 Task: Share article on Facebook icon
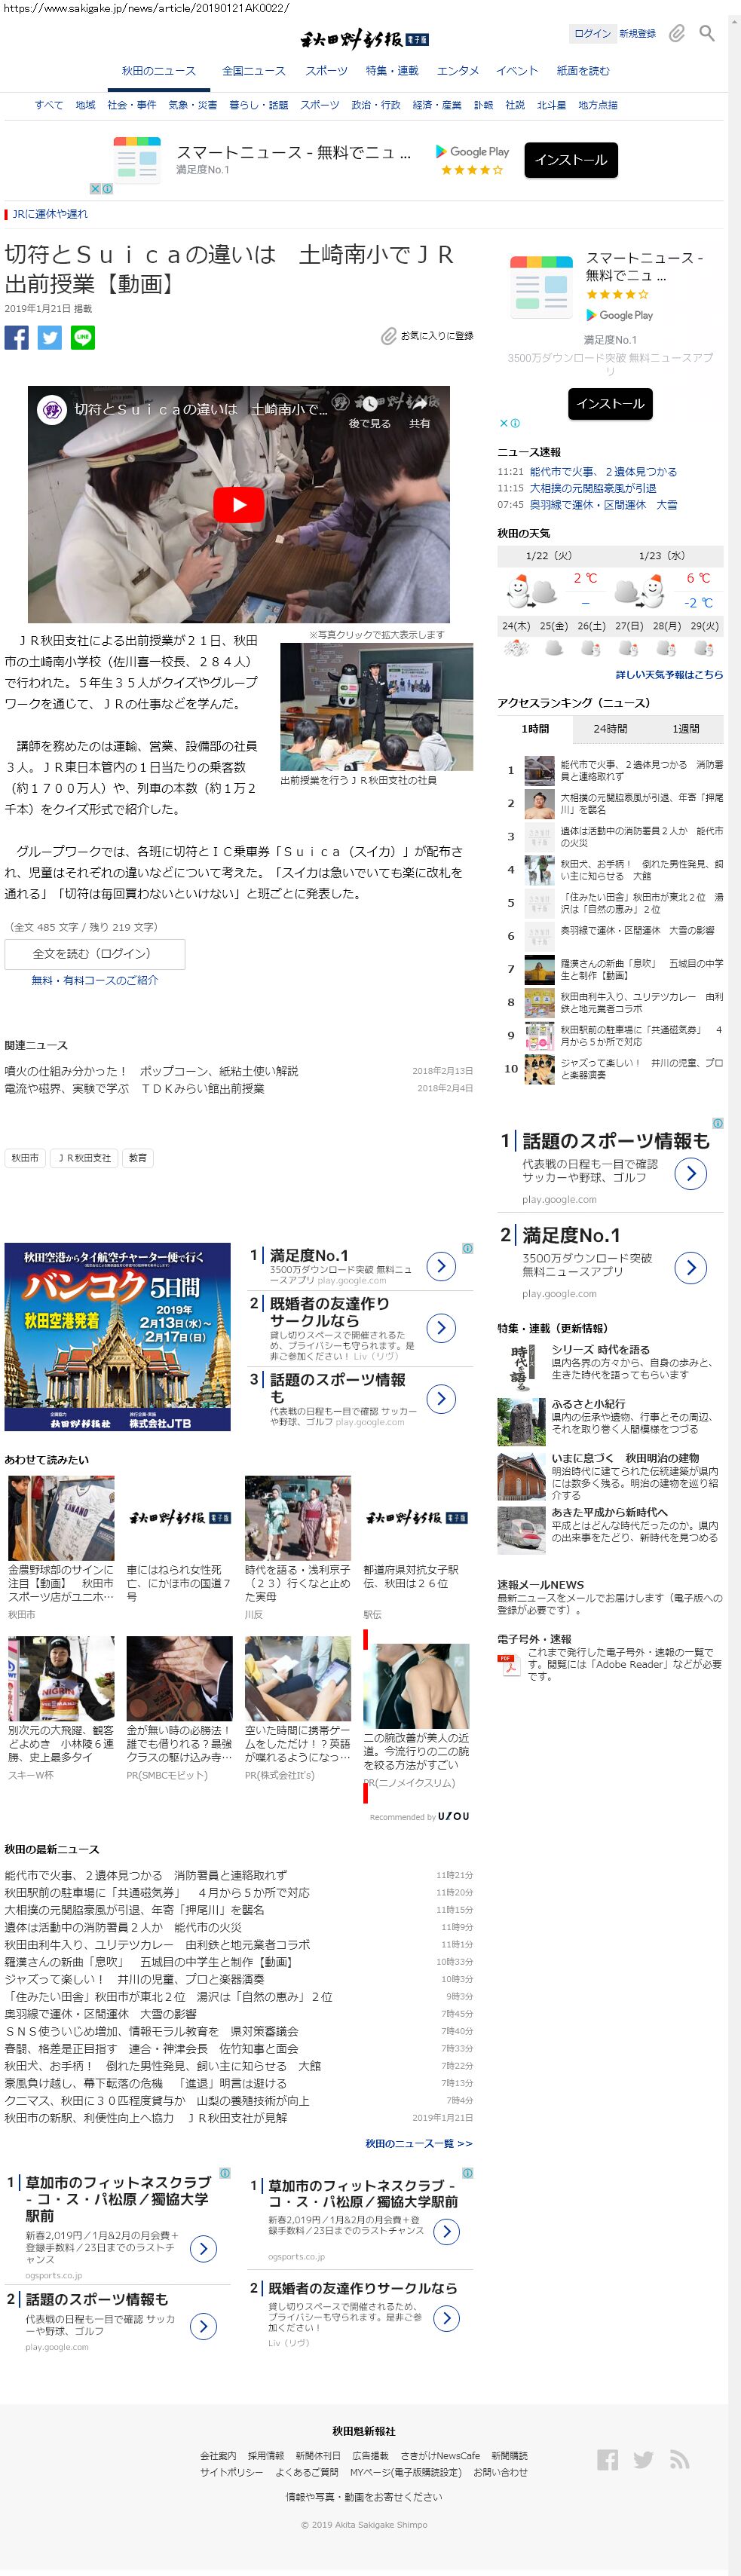coord(17,338)
